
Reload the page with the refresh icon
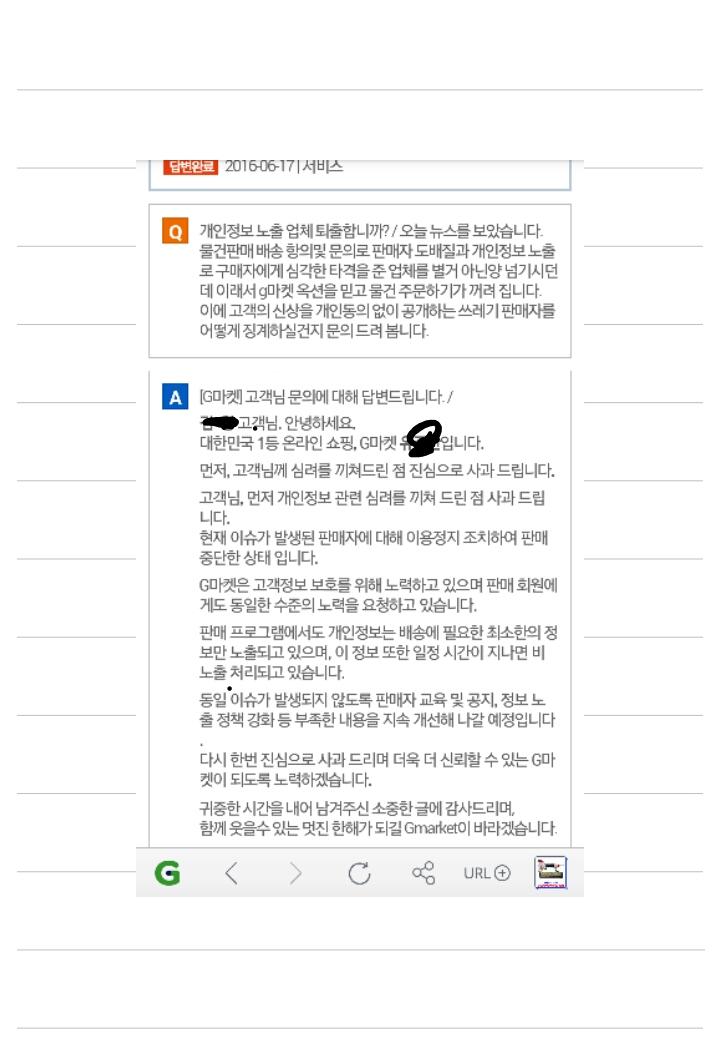point(359,873)
